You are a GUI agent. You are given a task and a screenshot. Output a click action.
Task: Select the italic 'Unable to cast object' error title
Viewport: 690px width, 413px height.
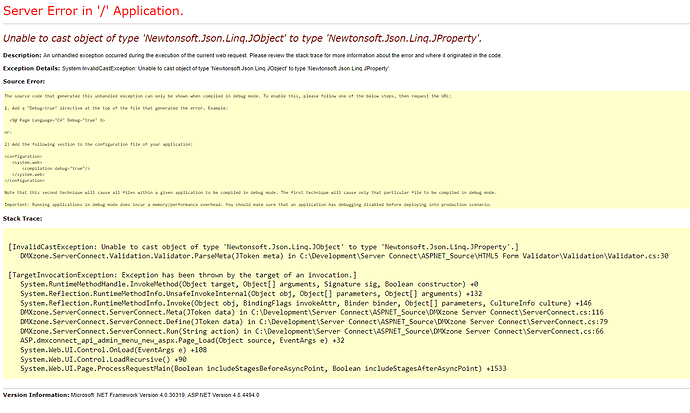(242, 38)
